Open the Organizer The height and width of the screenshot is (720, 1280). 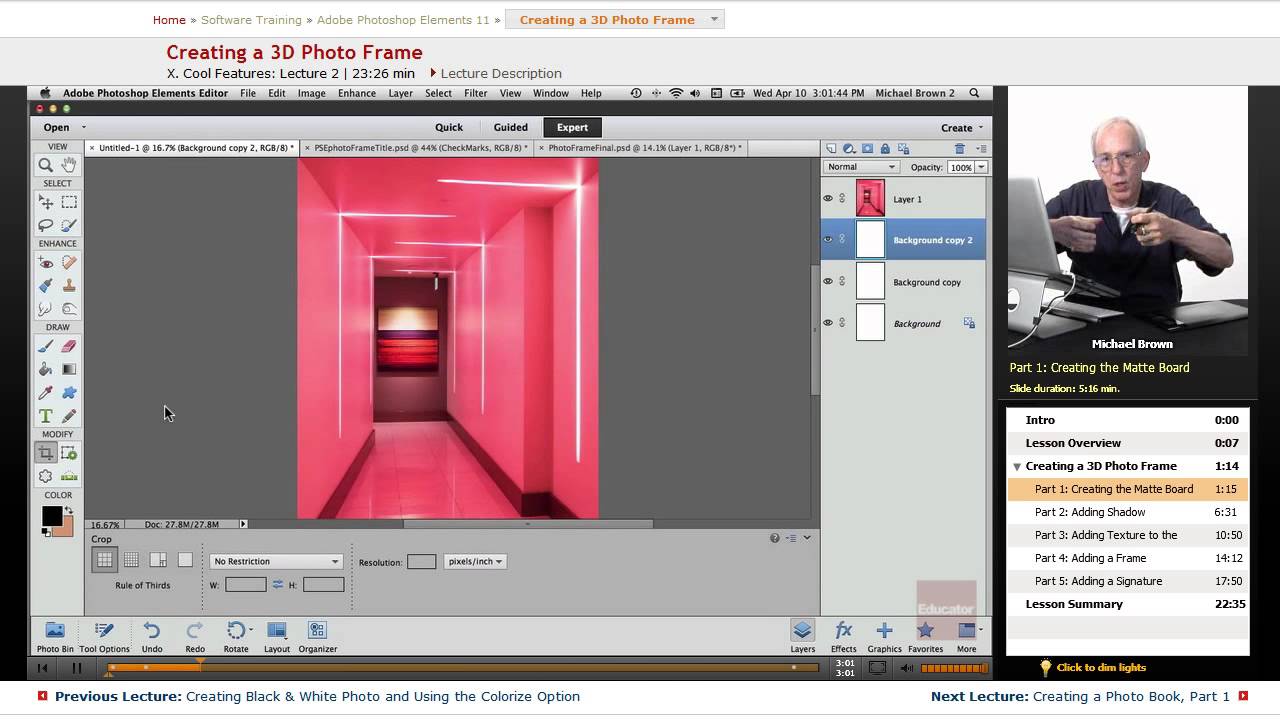pos(317,636)
